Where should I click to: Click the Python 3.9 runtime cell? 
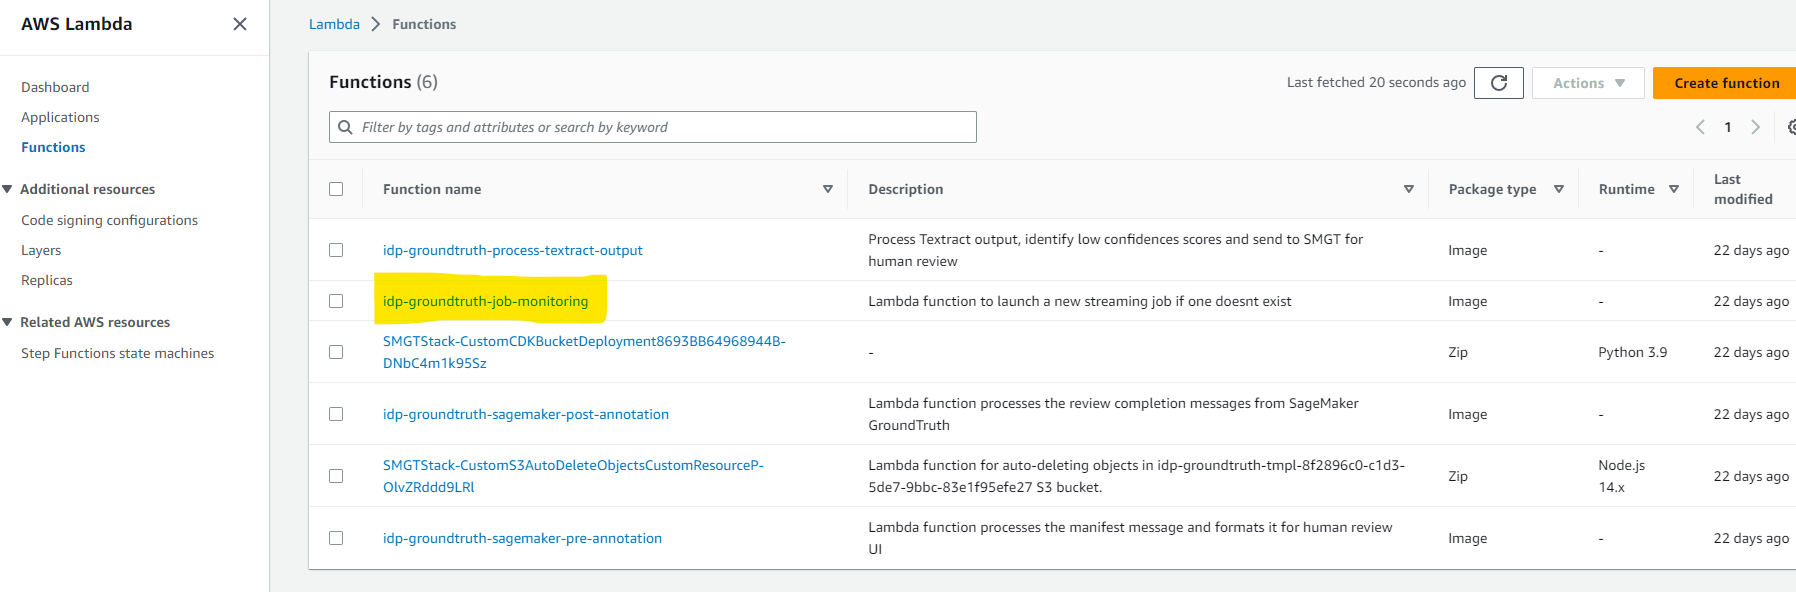(1632, 352)
